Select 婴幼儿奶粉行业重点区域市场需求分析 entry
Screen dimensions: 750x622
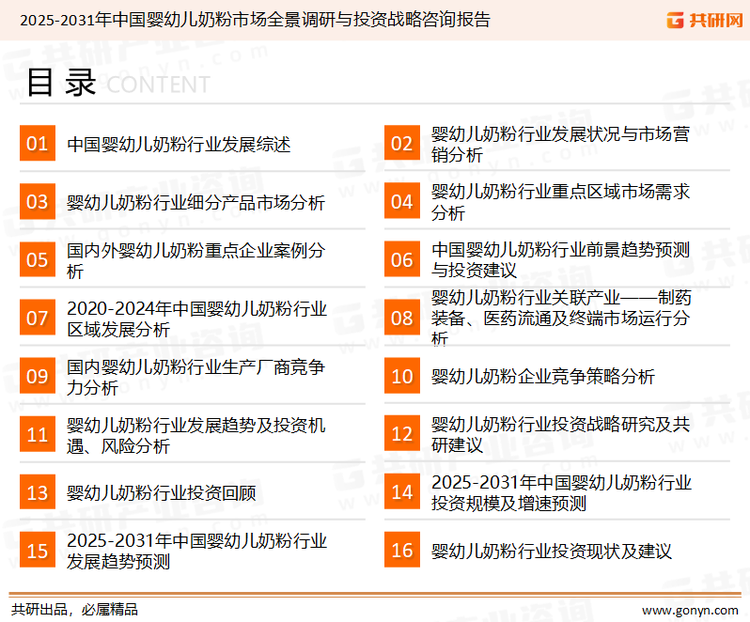click(x=560, y=202)
